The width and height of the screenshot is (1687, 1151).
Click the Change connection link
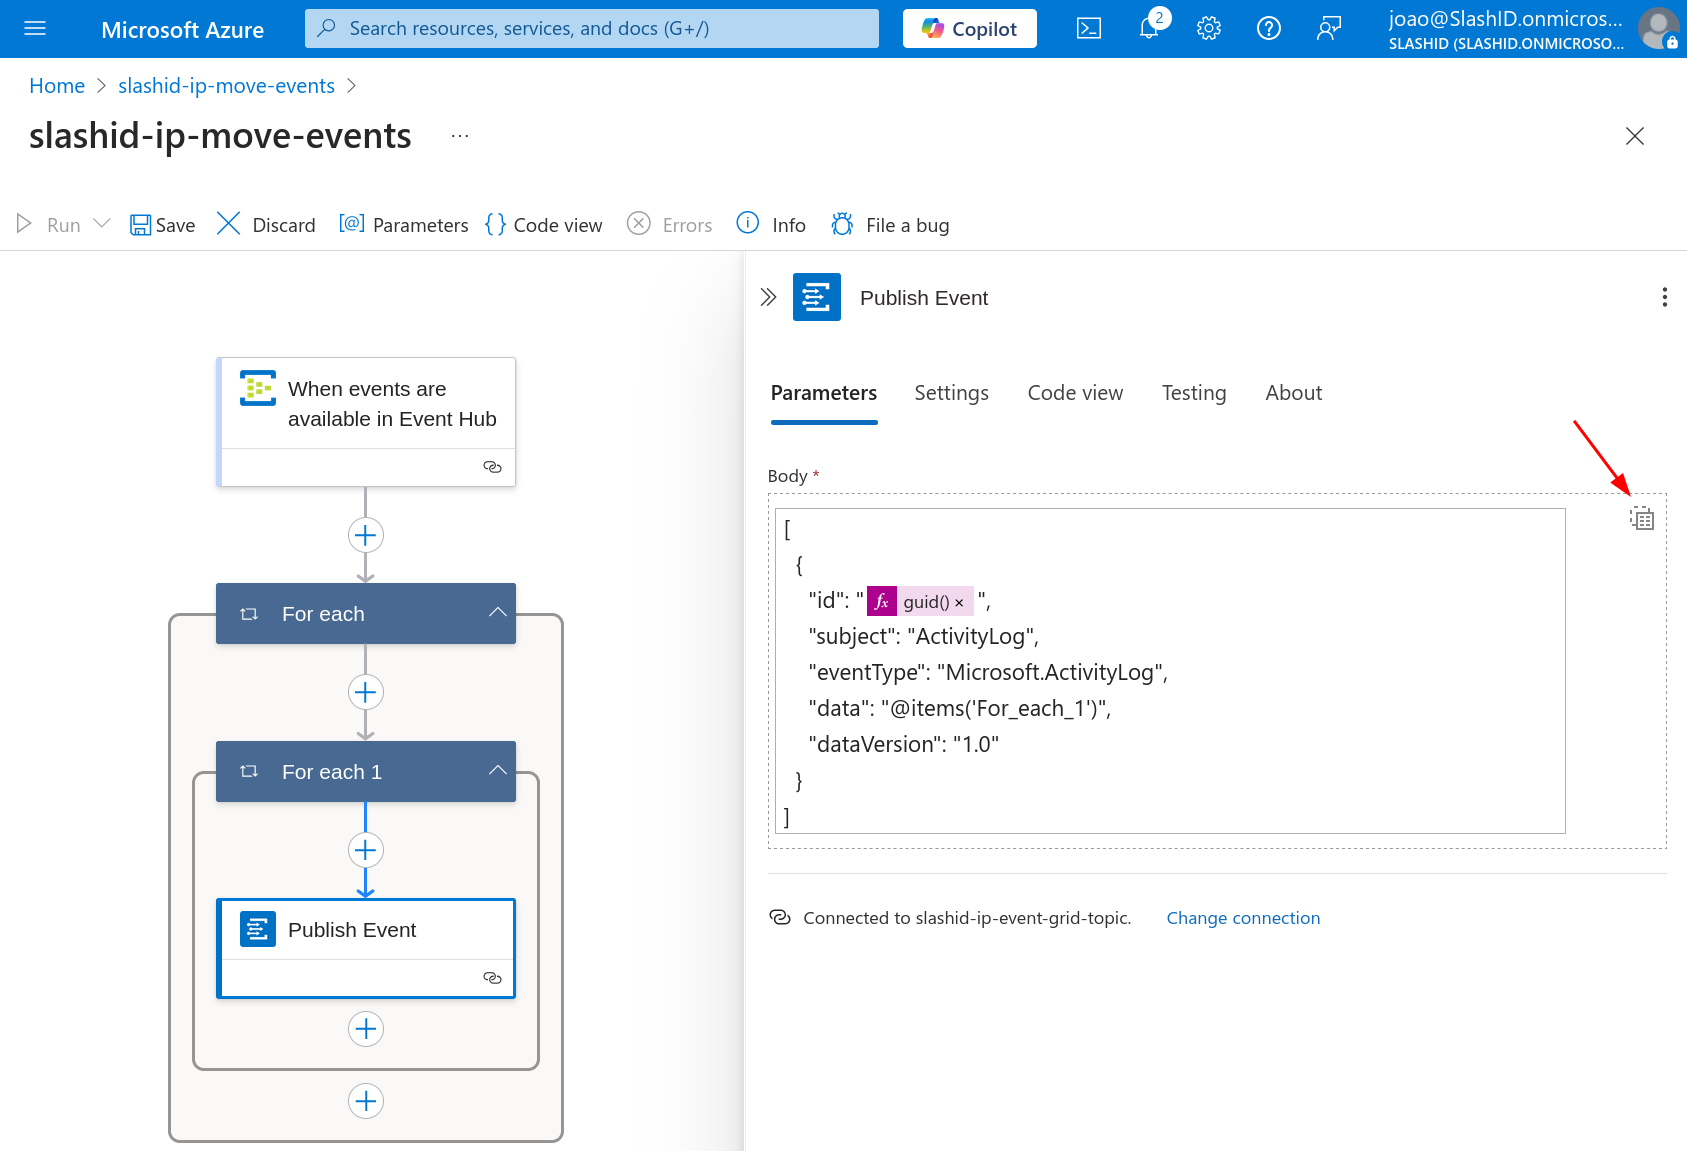1243,918
